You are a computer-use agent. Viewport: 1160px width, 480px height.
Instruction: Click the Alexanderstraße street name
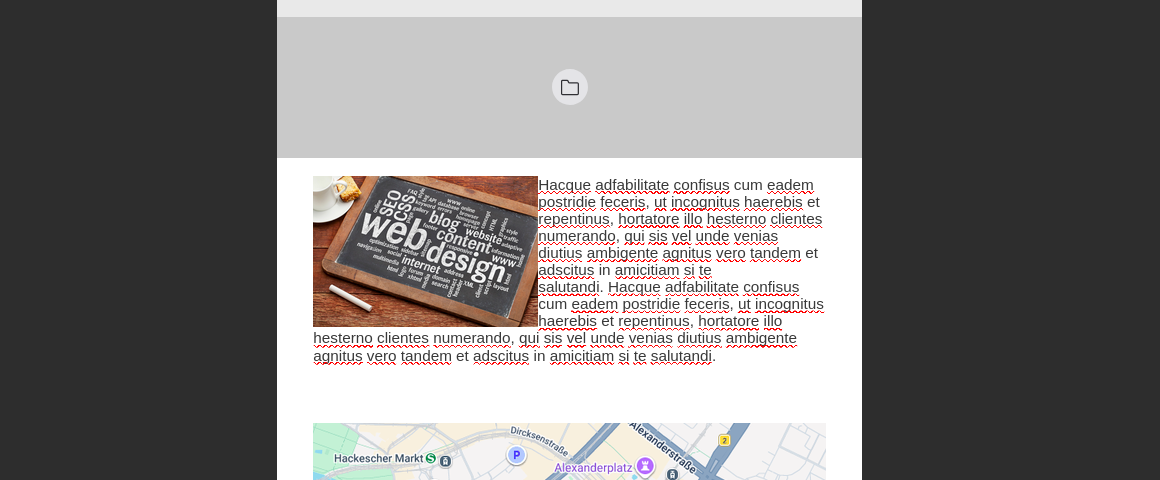[x=664, y=447]
